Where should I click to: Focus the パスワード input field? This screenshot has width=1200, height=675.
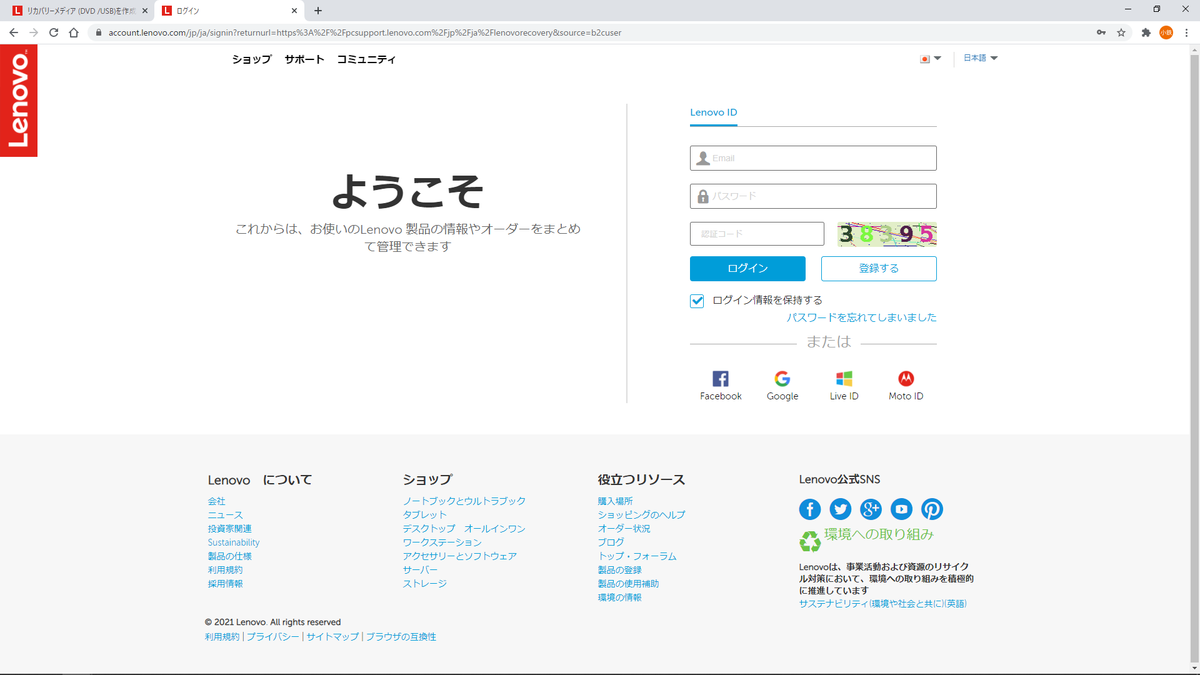click(x=813, y=196)
